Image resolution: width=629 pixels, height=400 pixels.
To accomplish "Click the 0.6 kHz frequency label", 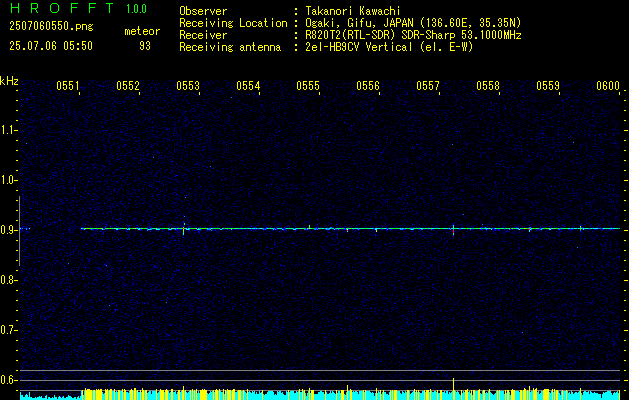I will [8, 380].
